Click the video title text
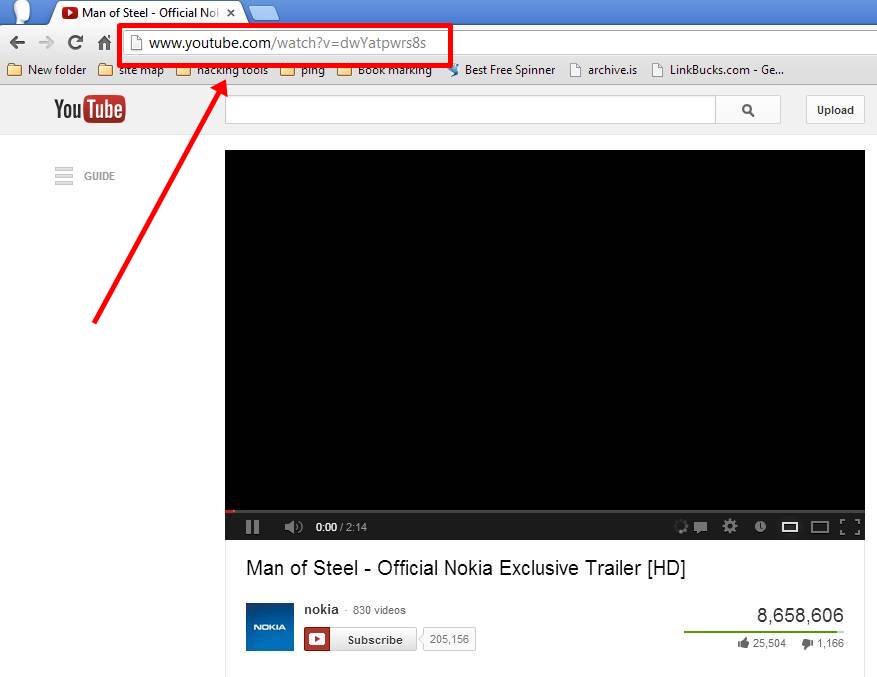The height and width of the screenshot is (677, 877). click(x=465, y=568)
